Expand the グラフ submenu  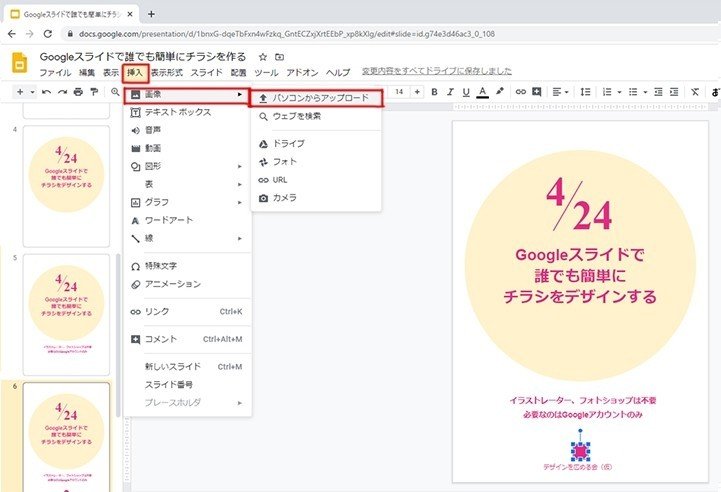pyautogui.click(x=188, y=202)
